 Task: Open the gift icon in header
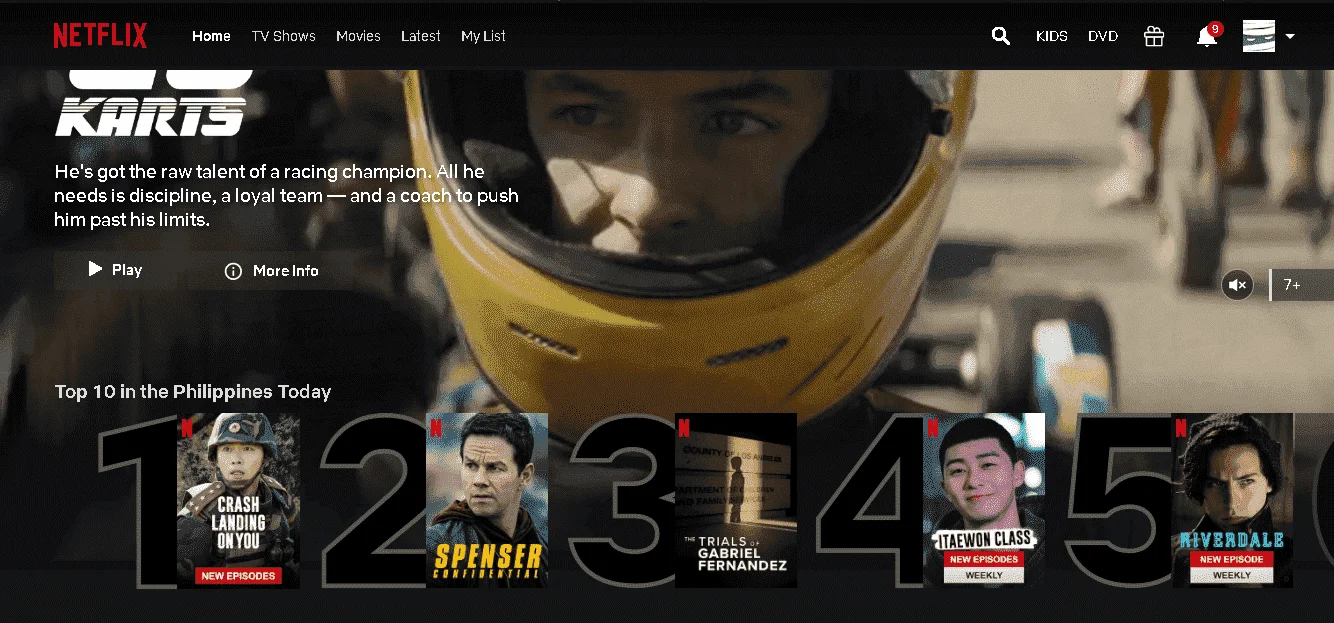tap(1154, 36)
